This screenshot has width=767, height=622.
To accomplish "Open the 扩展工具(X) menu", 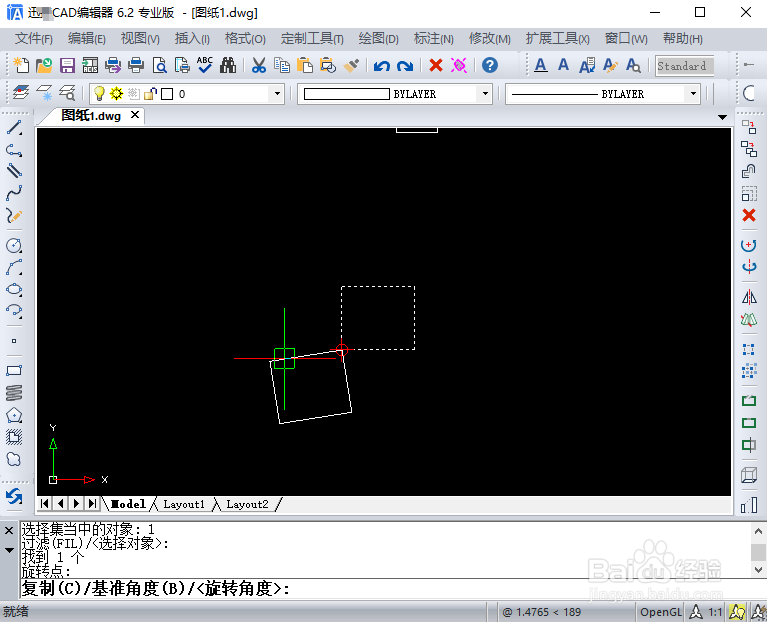I will coord(557,39).
